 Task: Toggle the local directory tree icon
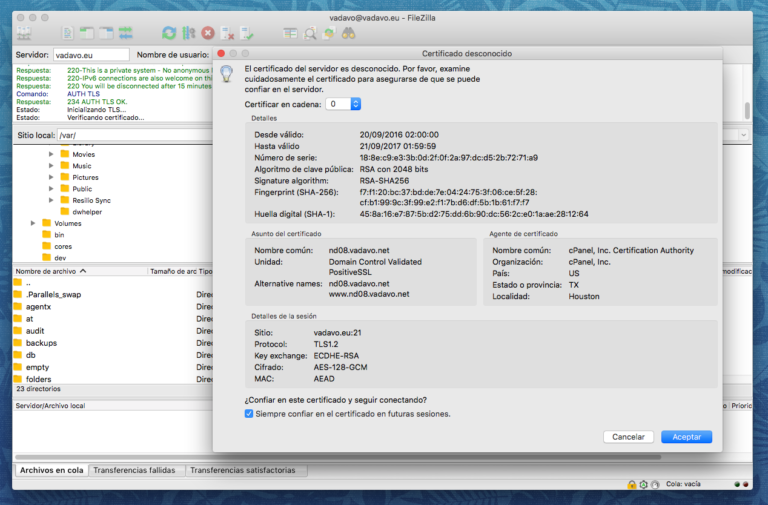click(x=87, y=33)
